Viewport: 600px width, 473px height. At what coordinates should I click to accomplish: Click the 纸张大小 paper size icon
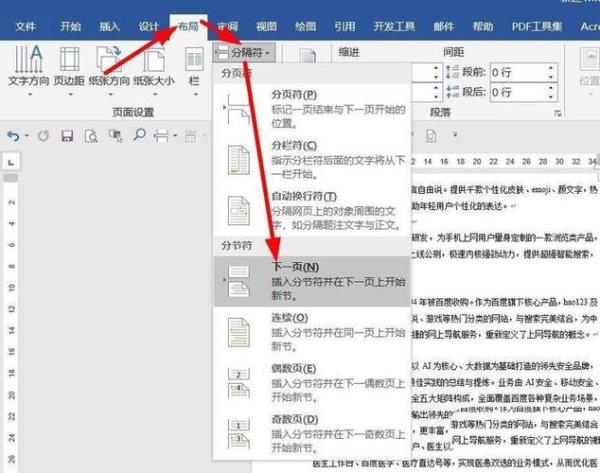[154, 60]
